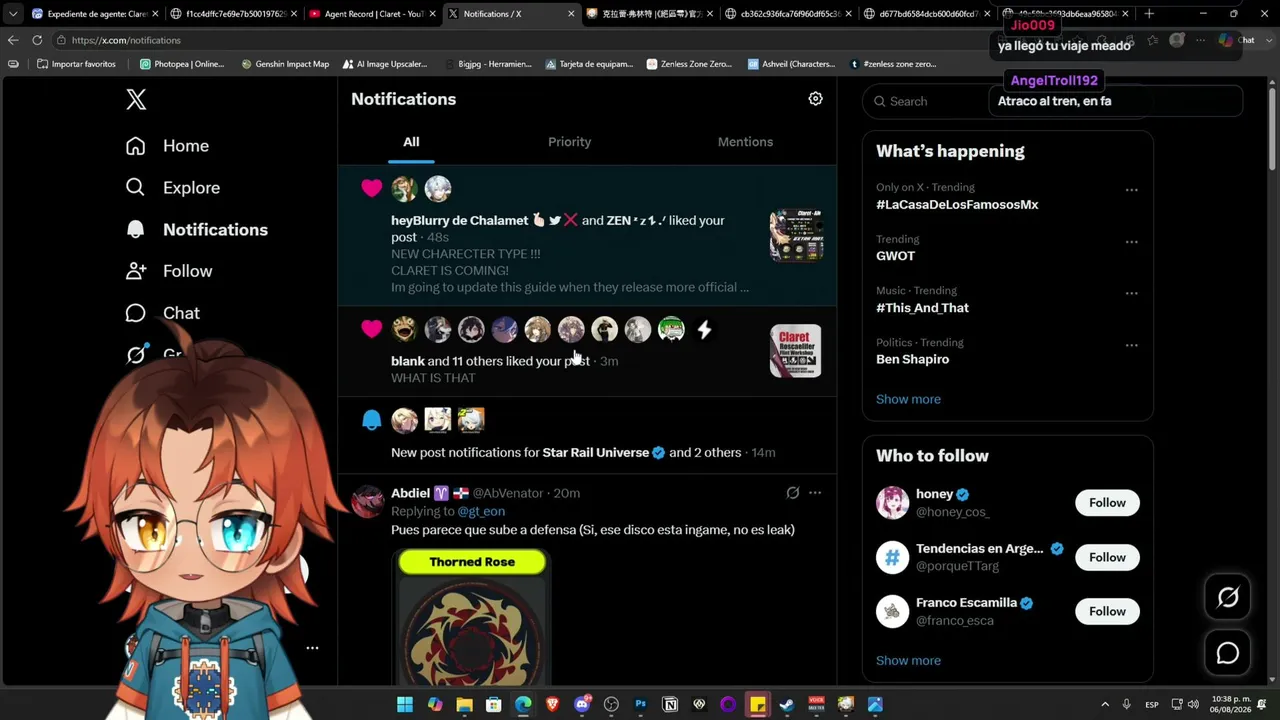Switch to the Mentions tab
The image size is (1280, 720).
(745, 142)
